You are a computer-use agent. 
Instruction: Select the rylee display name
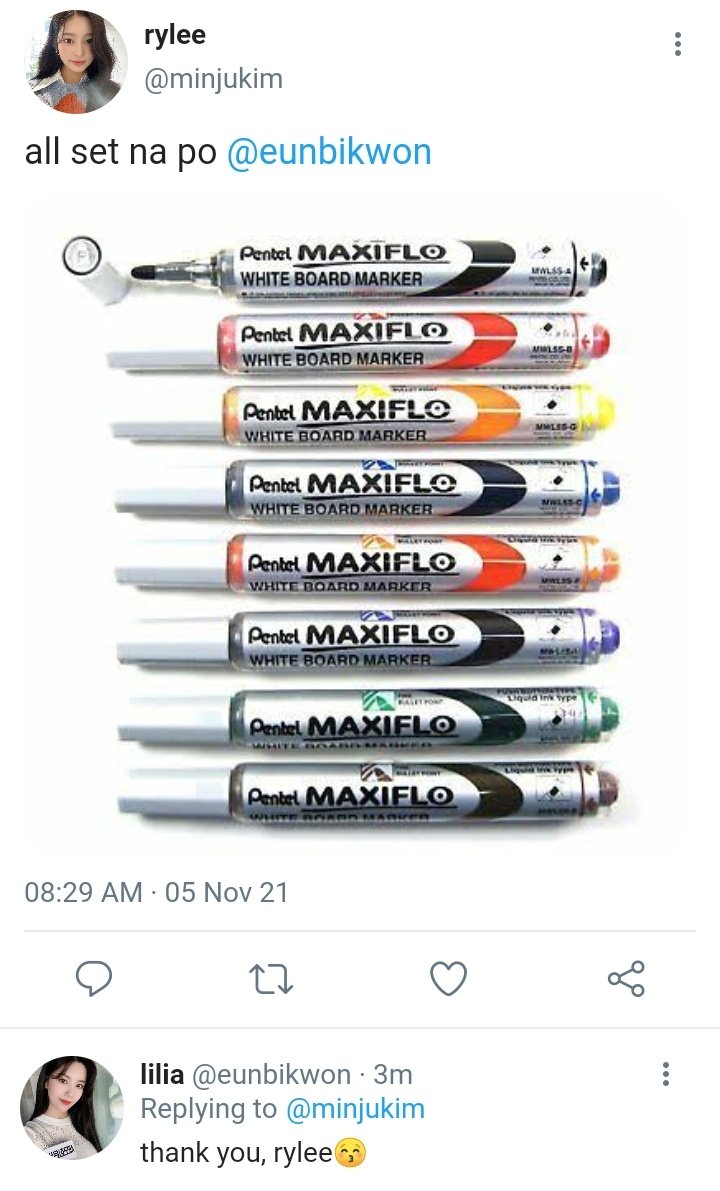coord(175,35)
